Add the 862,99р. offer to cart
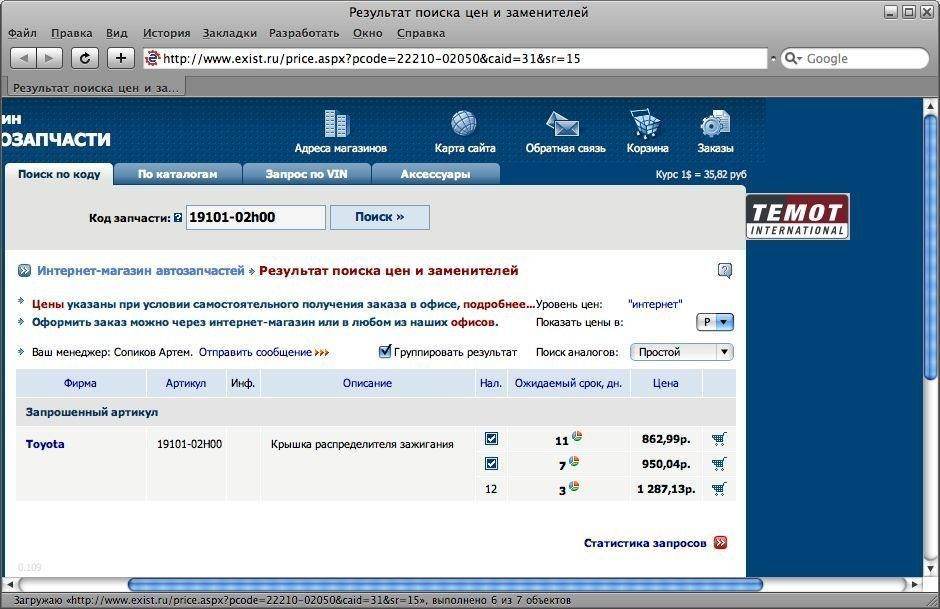The image size is (940, 609). [x=718, y=439]
